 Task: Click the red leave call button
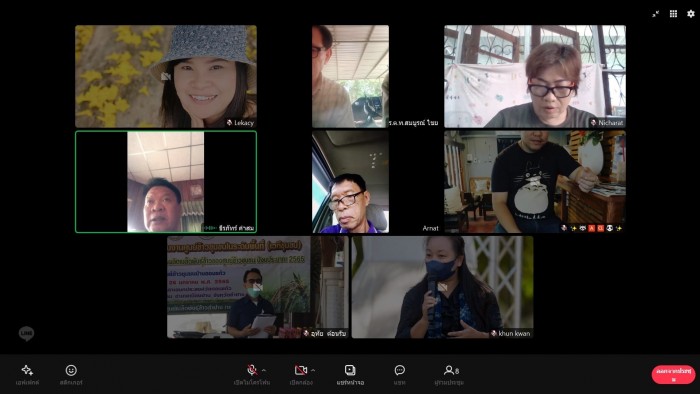[673, 374]
